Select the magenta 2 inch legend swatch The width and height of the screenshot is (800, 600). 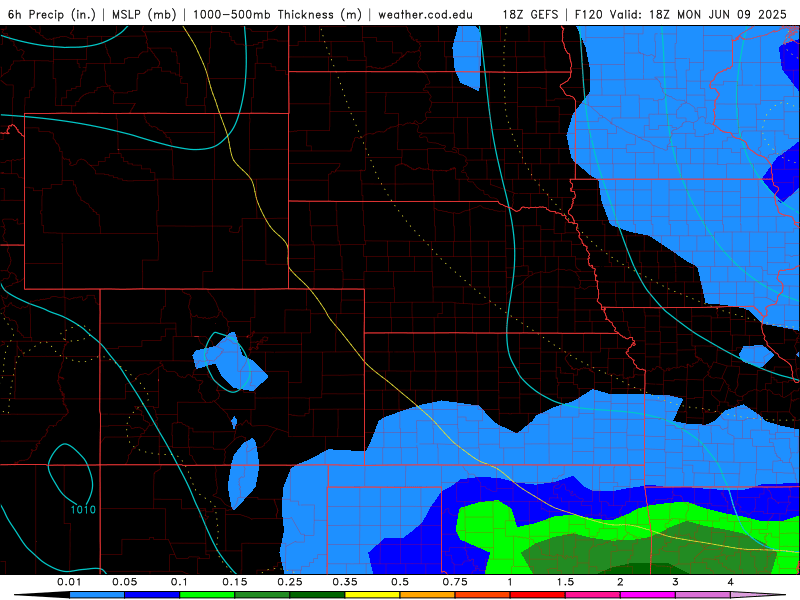648,595
